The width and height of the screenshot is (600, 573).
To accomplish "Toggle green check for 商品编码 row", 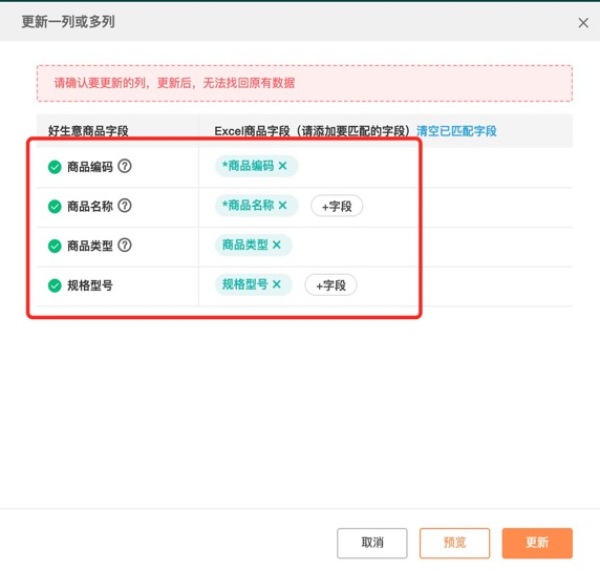I will click(55, 167).
